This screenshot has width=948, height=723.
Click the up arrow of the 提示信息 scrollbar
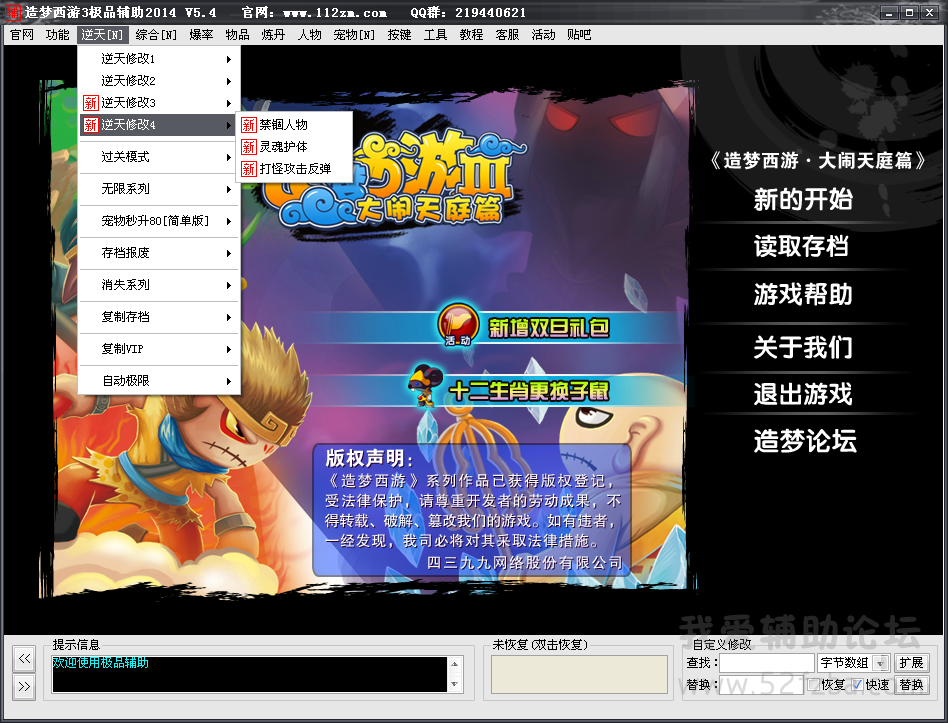tap(455, 664)
